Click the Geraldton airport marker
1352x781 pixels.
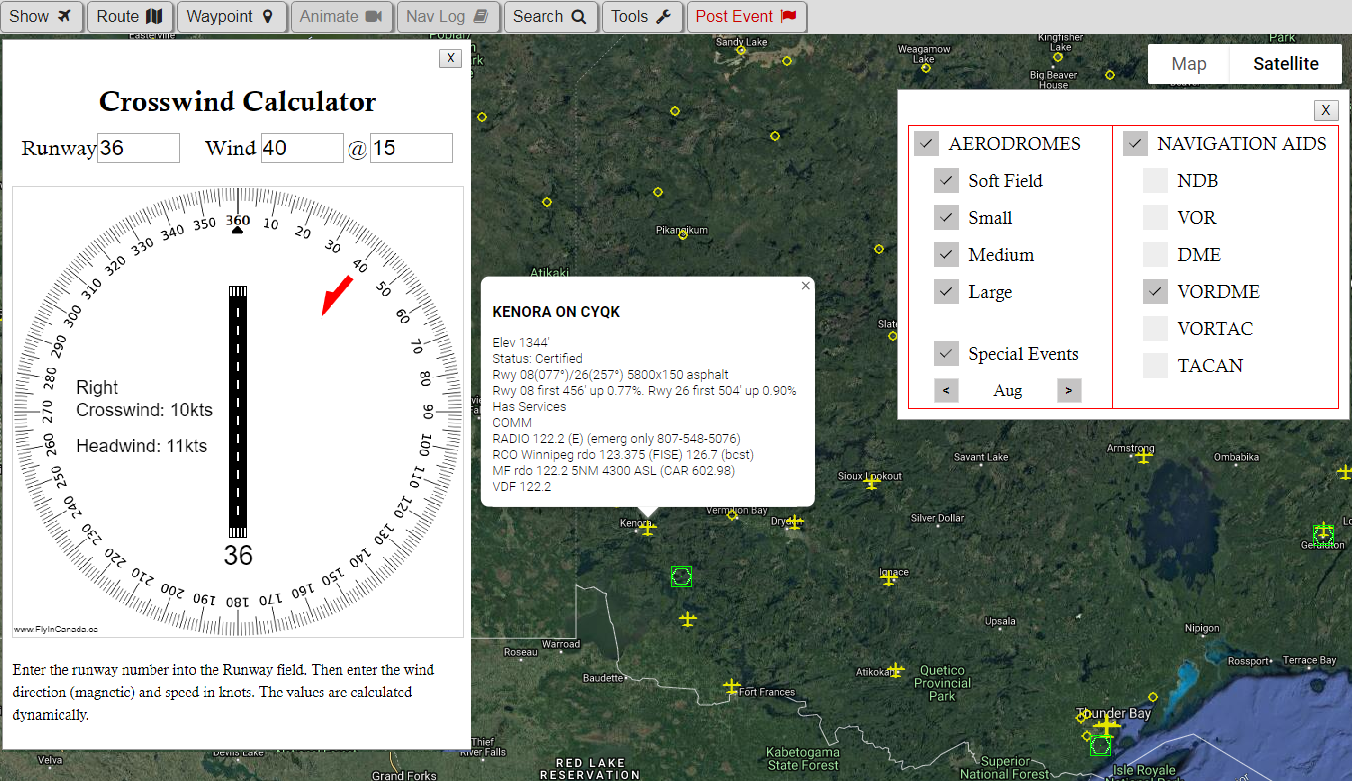pos(1324,530)
